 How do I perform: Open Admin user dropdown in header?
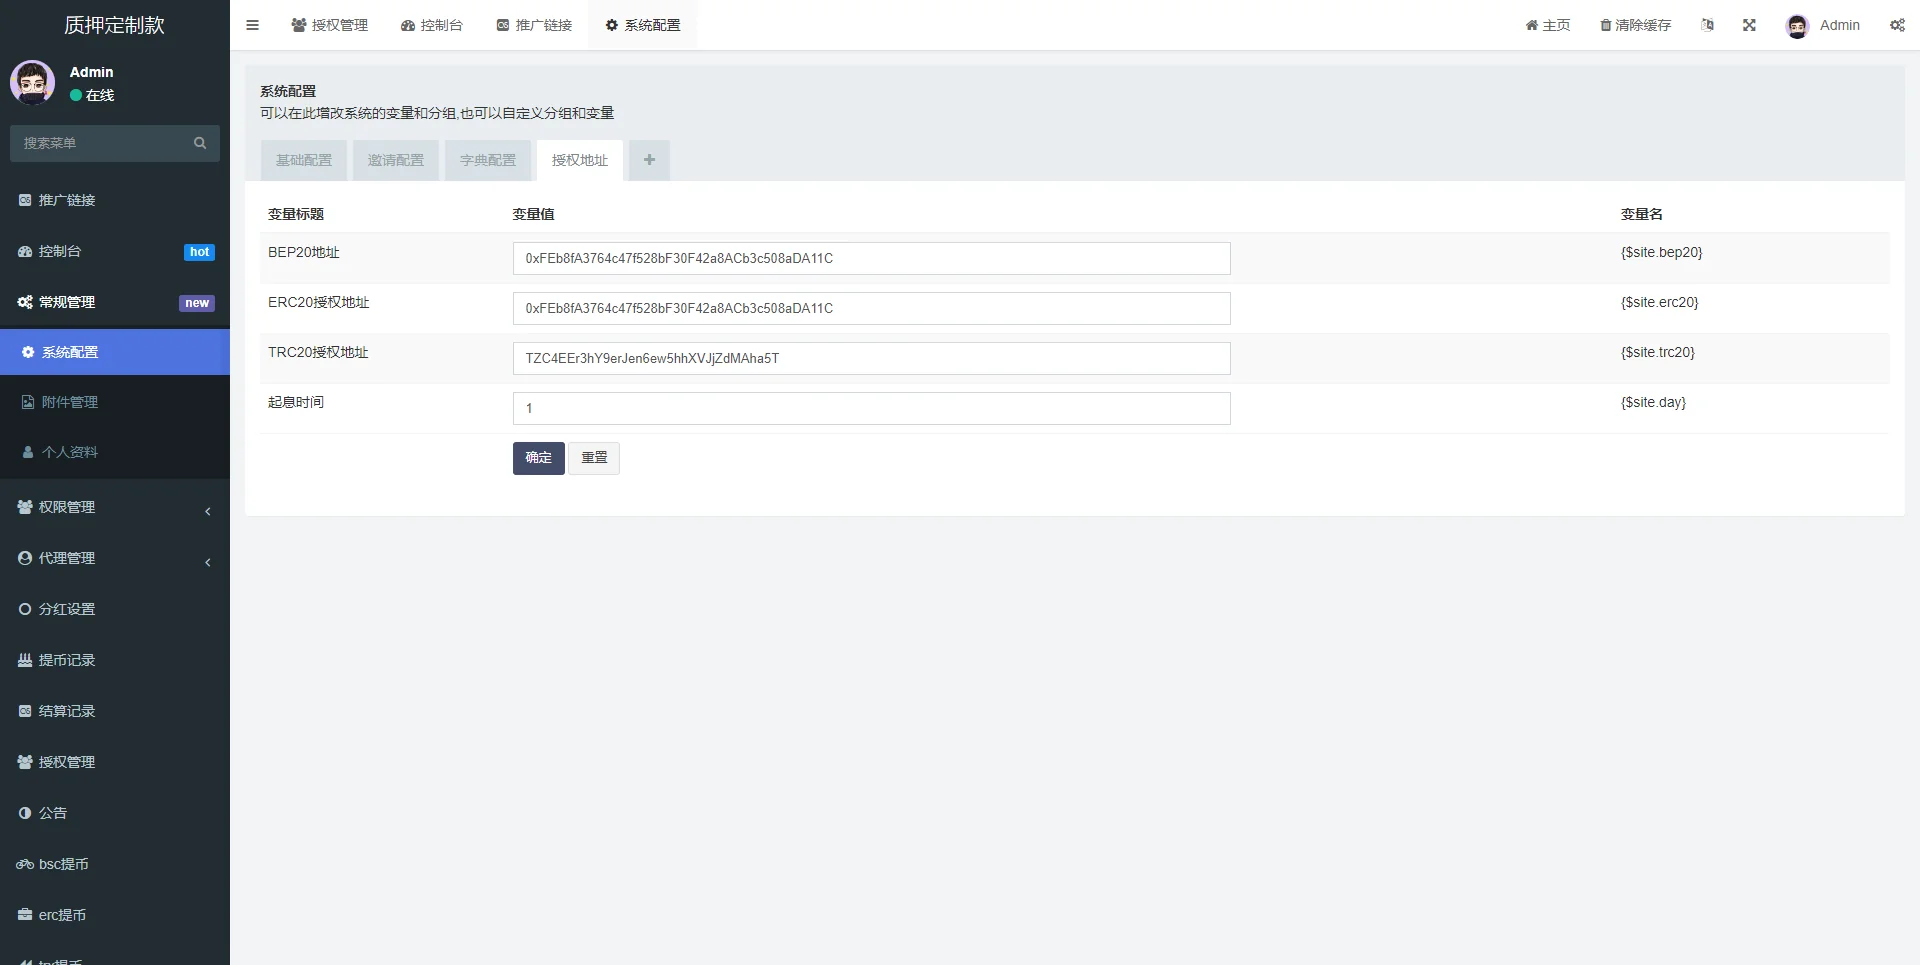(x=1823, y=25)
